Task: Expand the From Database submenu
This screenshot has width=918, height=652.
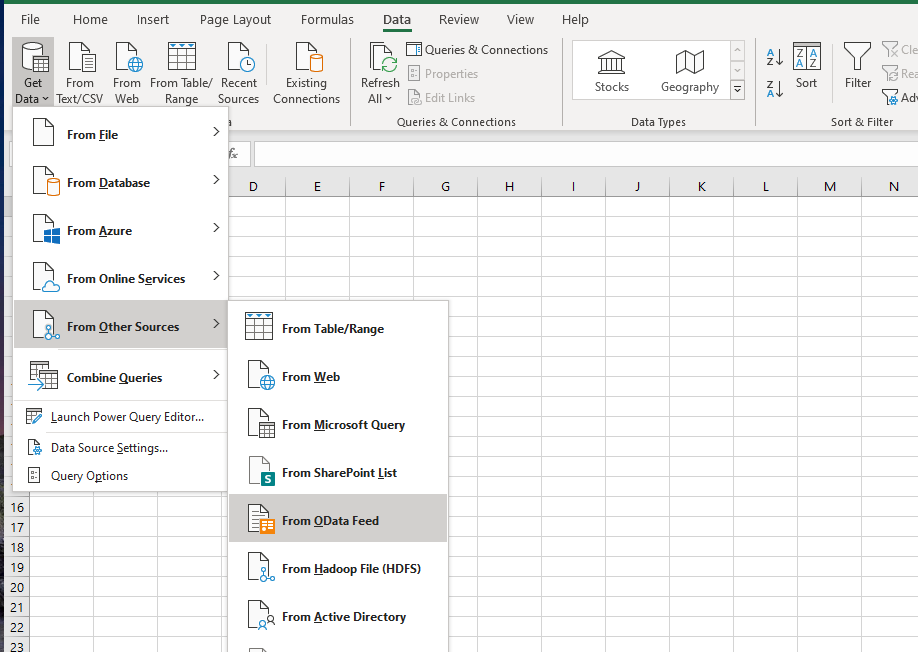Action: pyautogui.click(x=120, y=182)
